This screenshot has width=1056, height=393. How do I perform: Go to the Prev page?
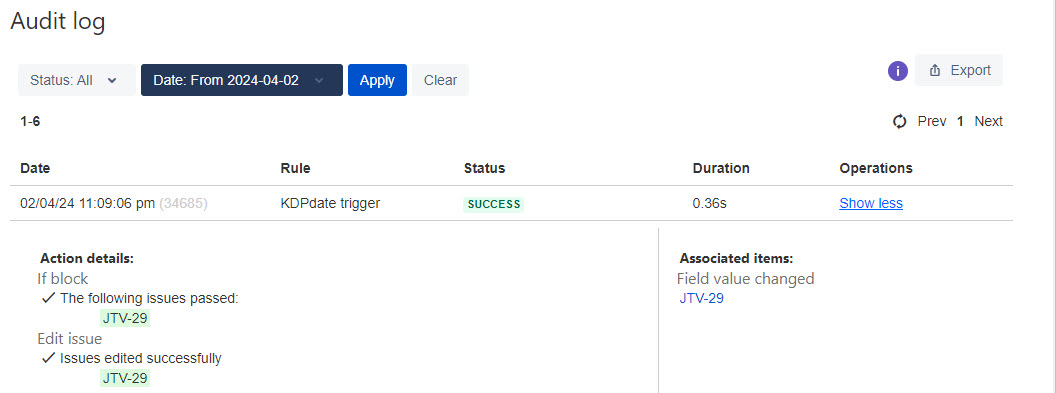[932, 122]
